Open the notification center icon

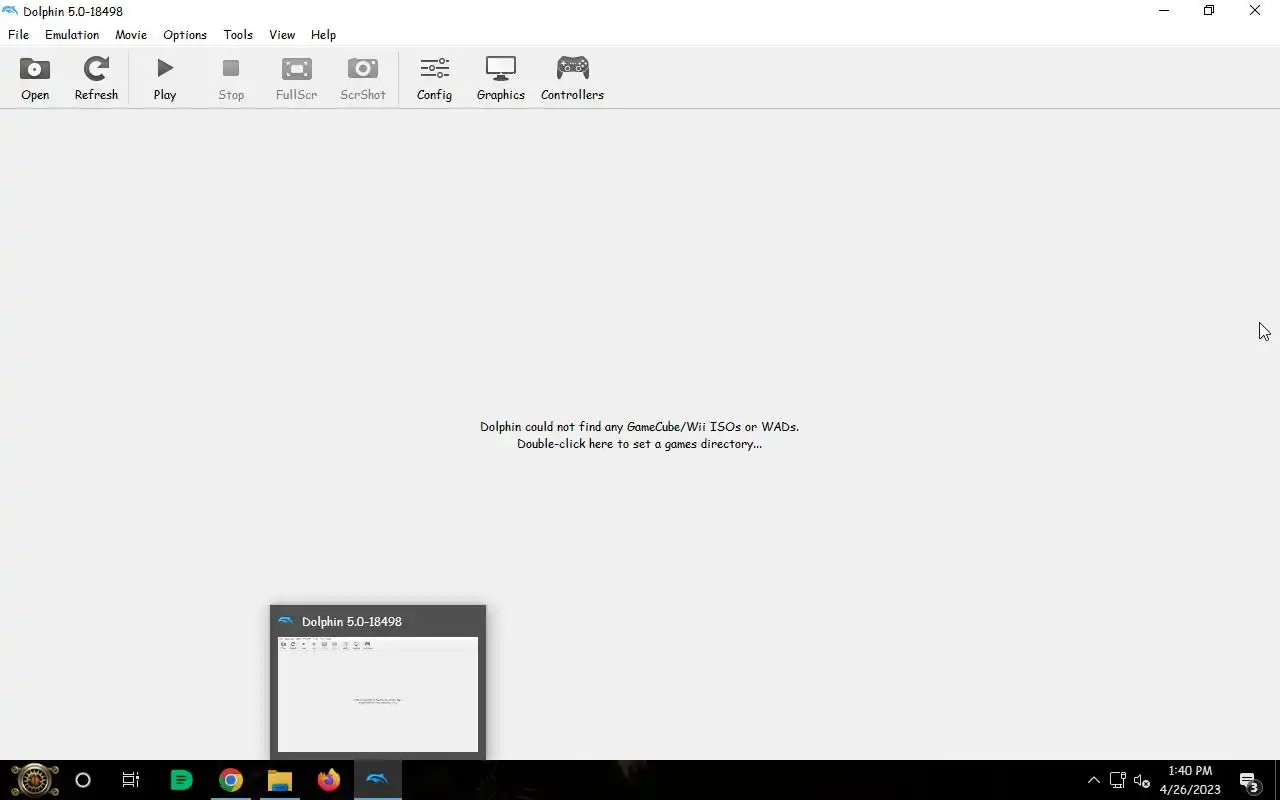point(1249,781)
